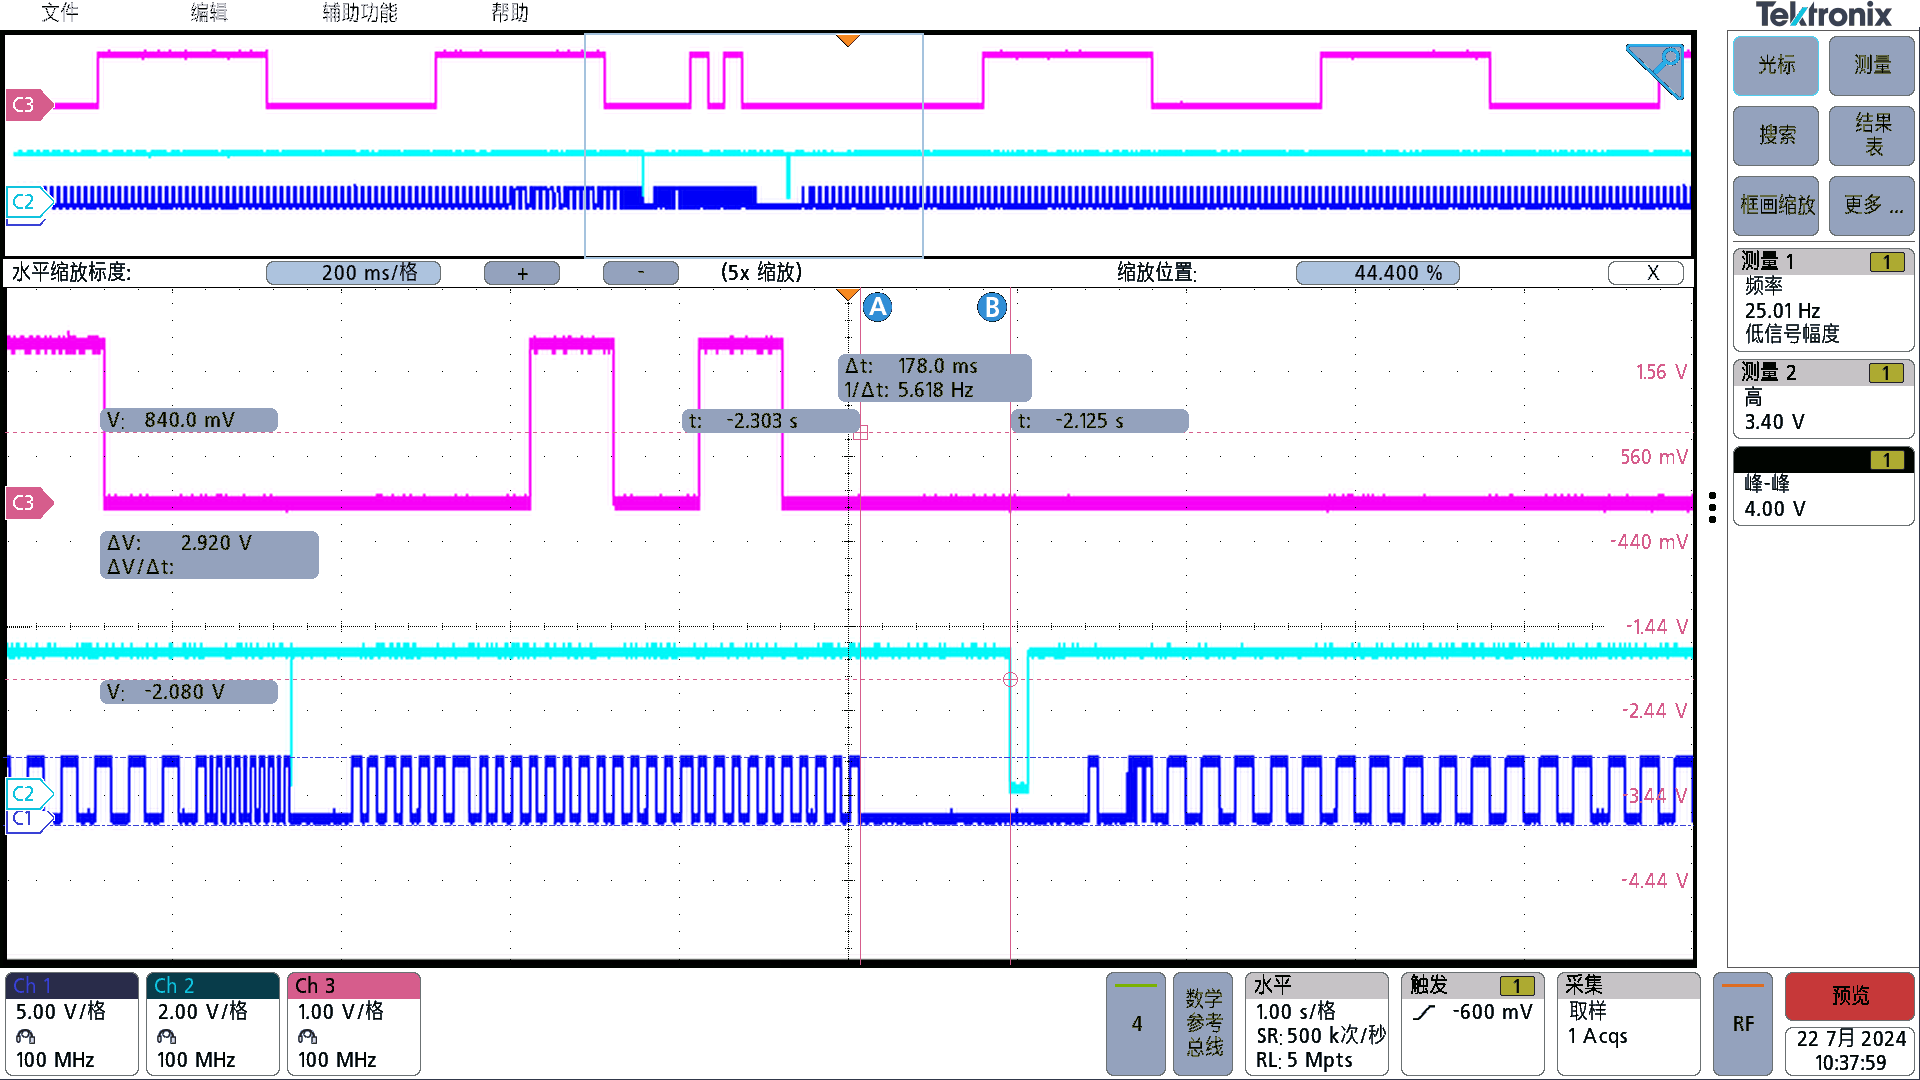Image resolution: width=1920 pixels, height=1080 pixels.
Task: Edit the 200 ms/格 zoom scale field
Action: tap(353, 273)
